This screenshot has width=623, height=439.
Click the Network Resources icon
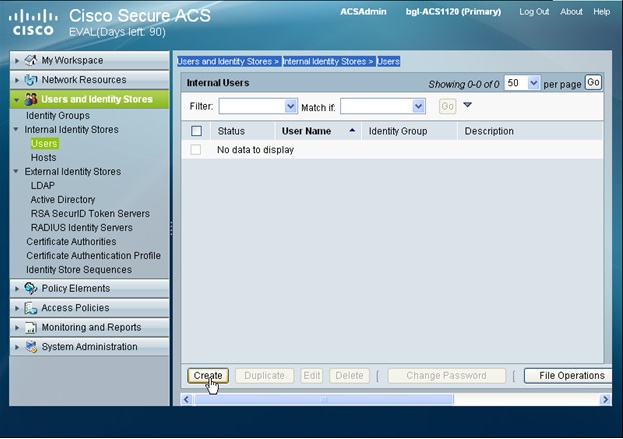[31, 80]
